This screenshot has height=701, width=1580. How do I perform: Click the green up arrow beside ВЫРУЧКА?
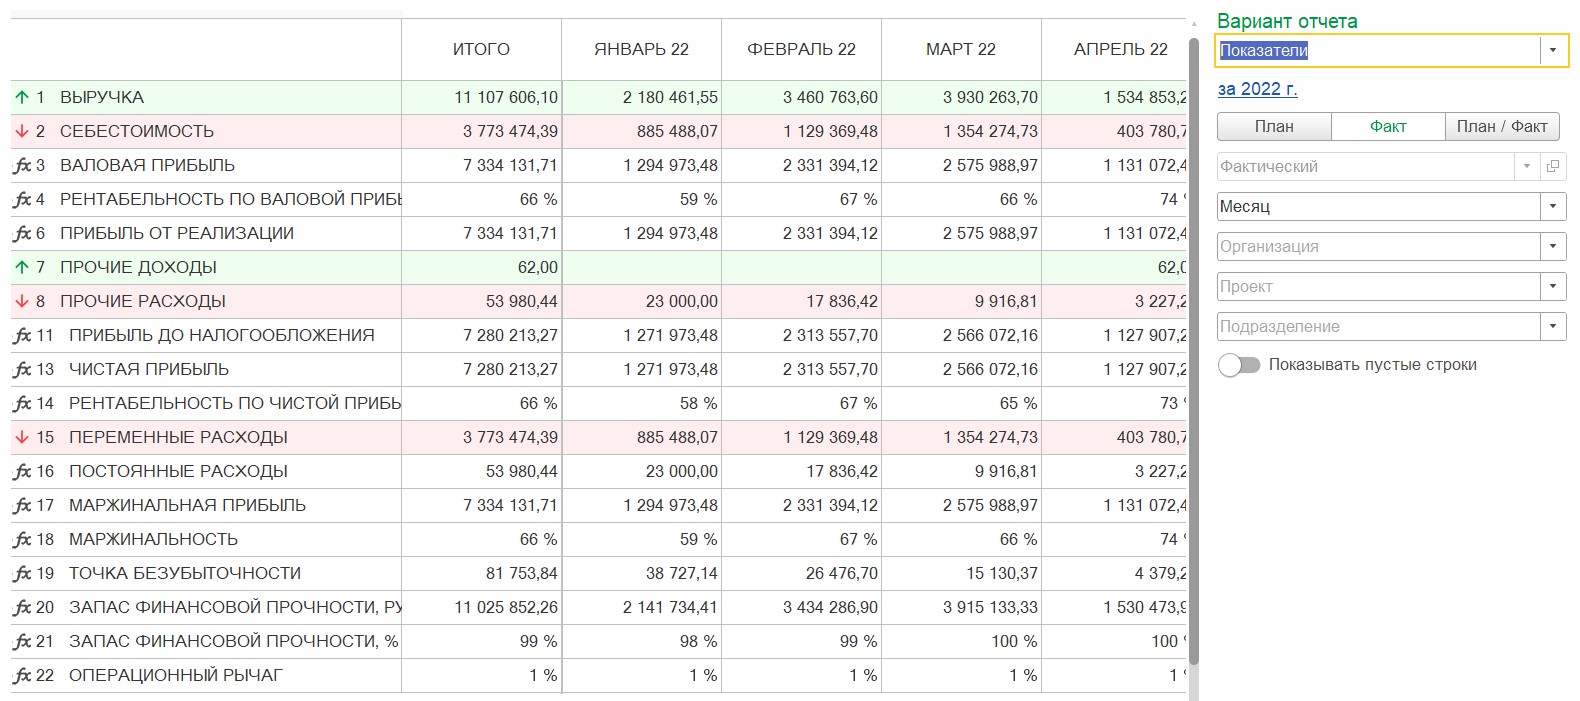coord(22,97)
